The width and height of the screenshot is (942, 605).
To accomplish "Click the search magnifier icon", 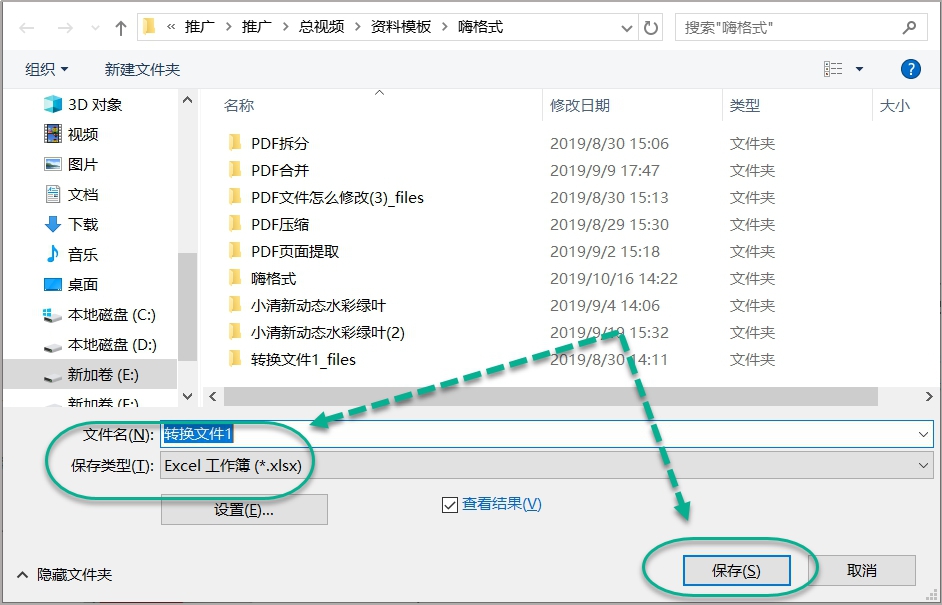I will pos(910,28).
